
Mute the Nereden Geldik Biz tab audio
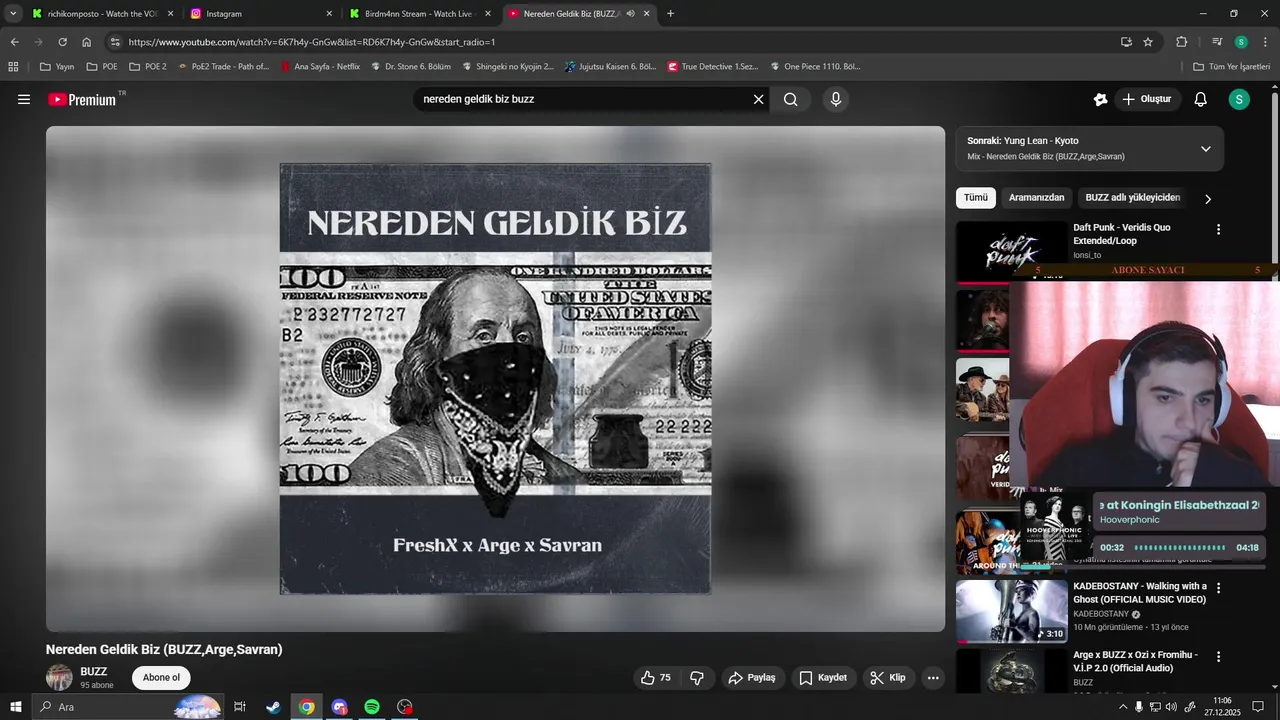630,14
